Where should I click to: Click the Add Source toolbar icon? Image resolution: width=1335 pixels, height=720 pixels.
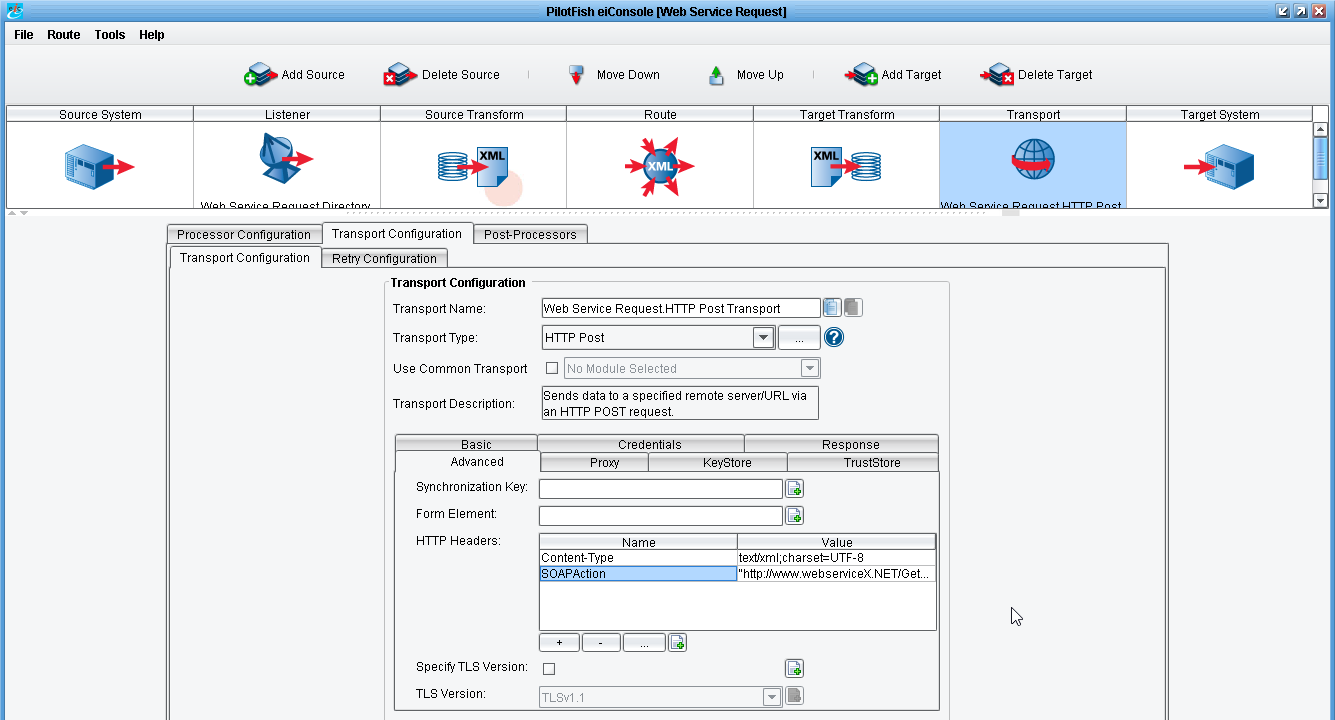tap(261, 75)
